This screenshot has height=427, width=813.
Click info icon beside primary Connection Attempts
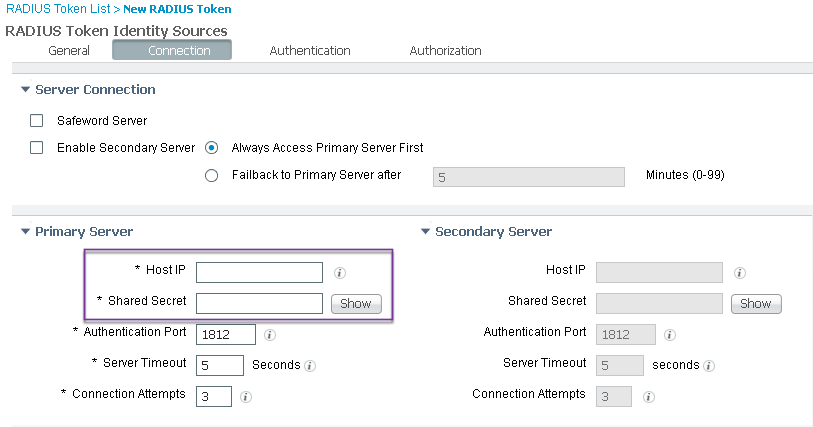[x=246, y=397]
